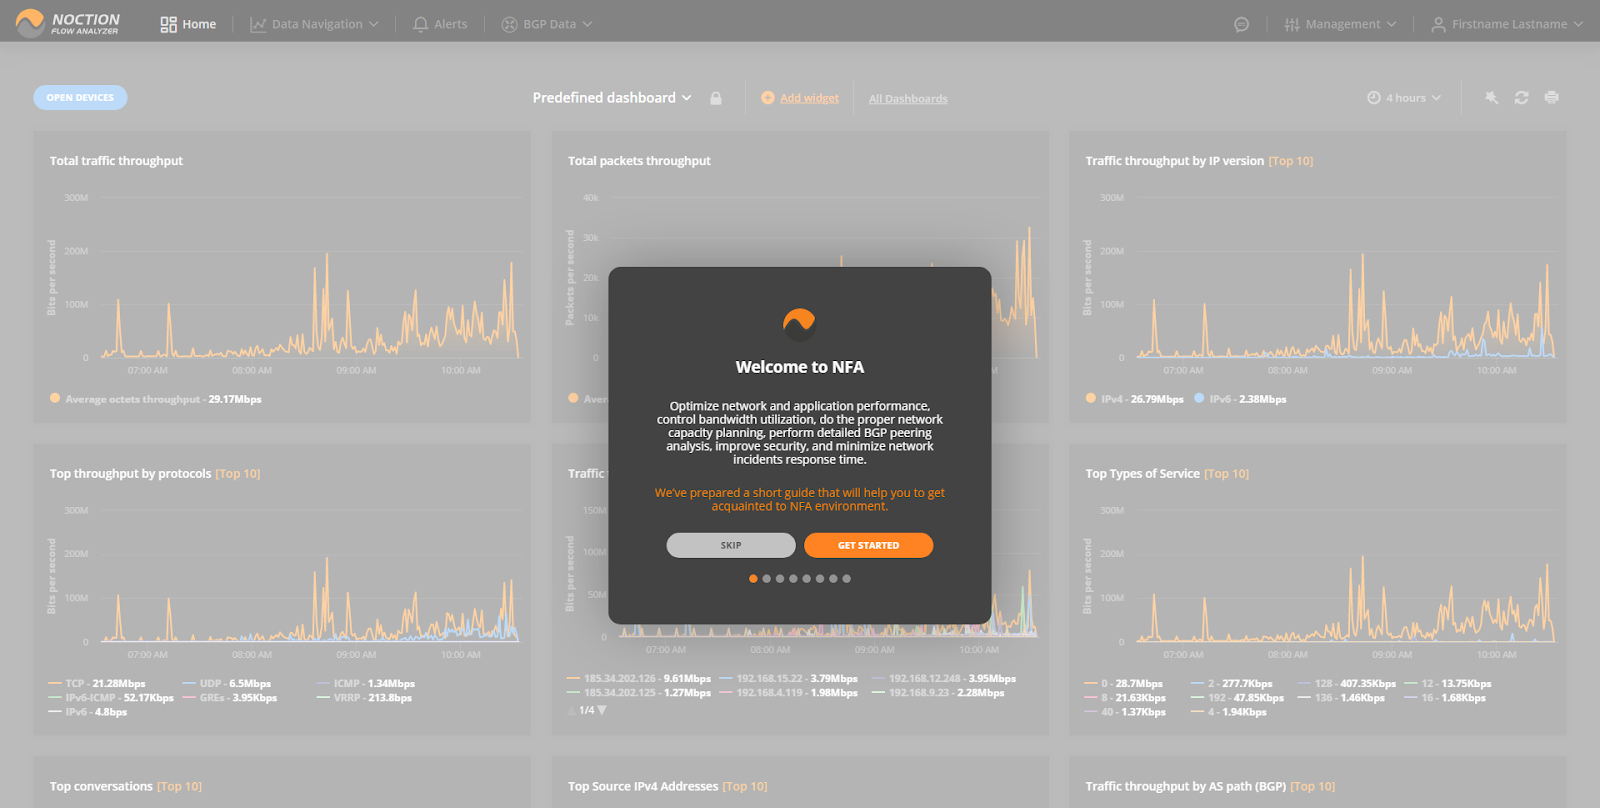Click the '0 - 28.7Mbps' service legend
Screen dimensions: 1600x808
[x=1124, y=684]
